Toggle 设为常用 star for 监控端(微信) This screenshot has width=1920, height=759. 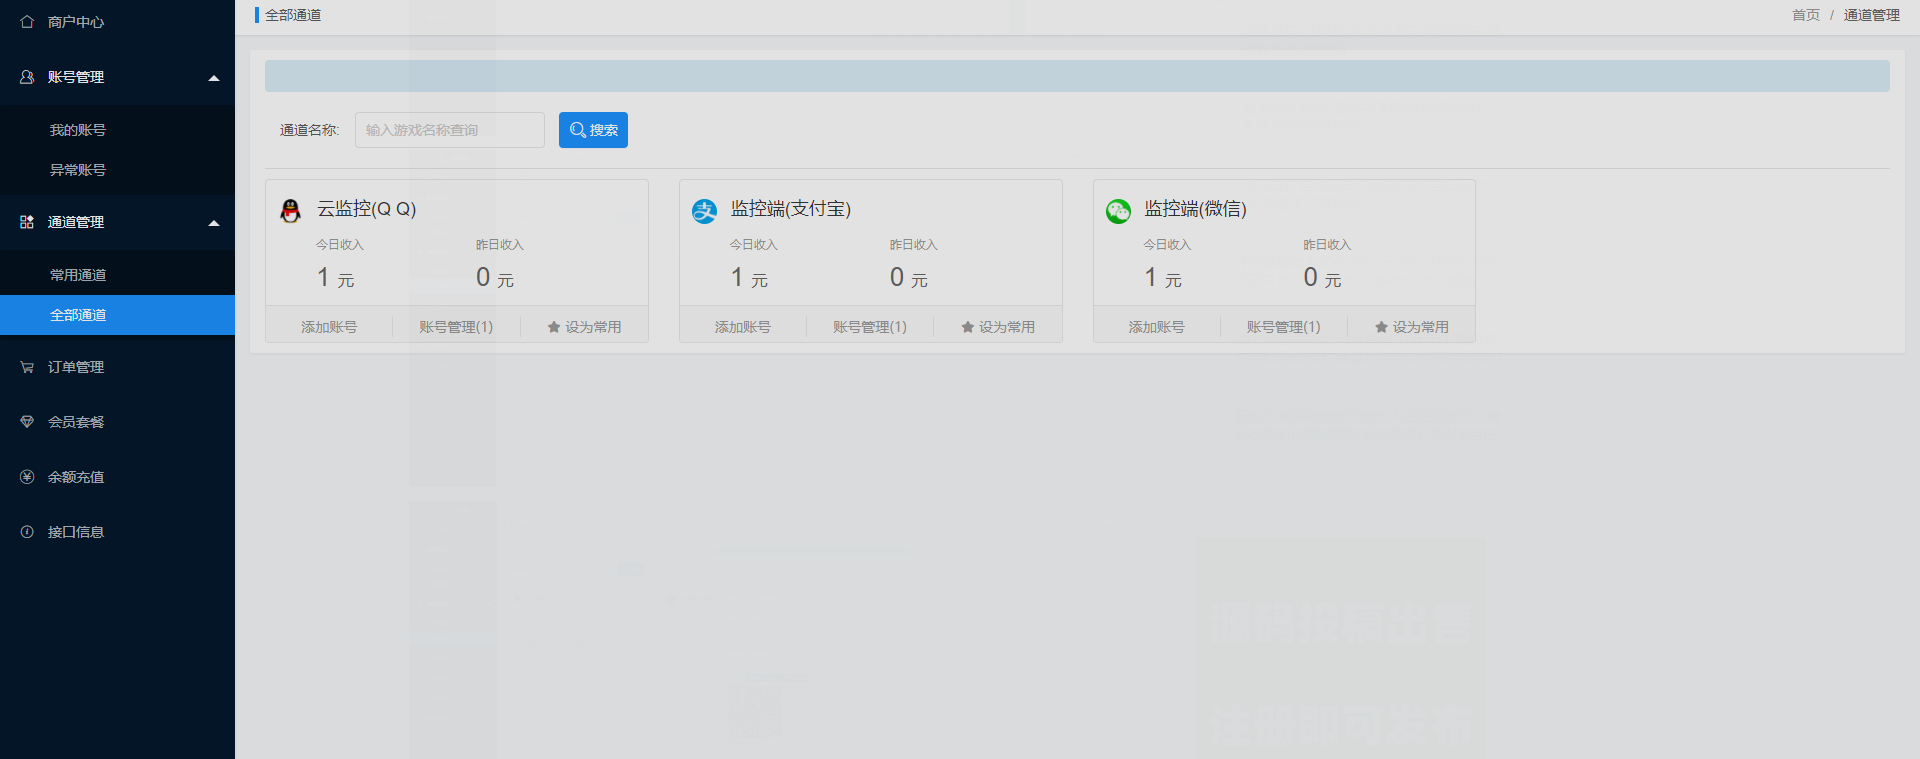[x=1411, y=327]
